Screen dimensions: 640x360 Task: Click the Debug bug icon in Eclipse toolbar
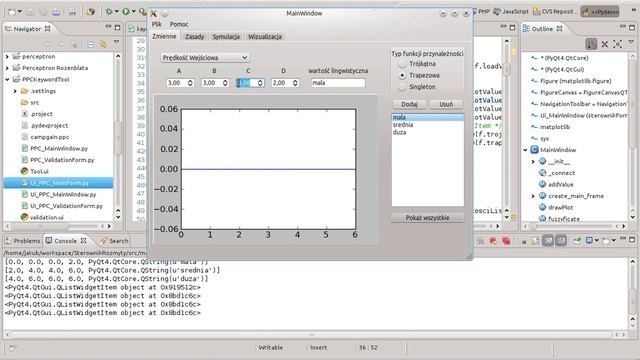(109, 12)
